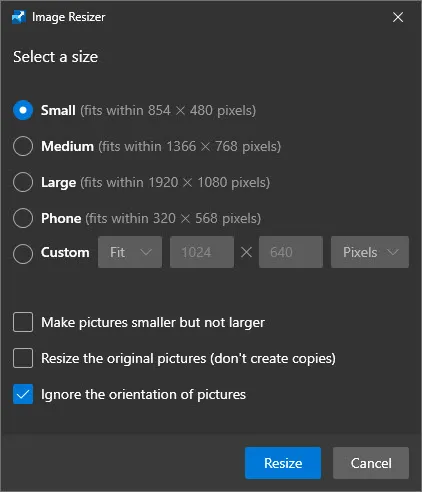Expand the Pixels unit dropdown
Image resolution: width=422 pixels, height=492 pixels.
tap(370, 252)
